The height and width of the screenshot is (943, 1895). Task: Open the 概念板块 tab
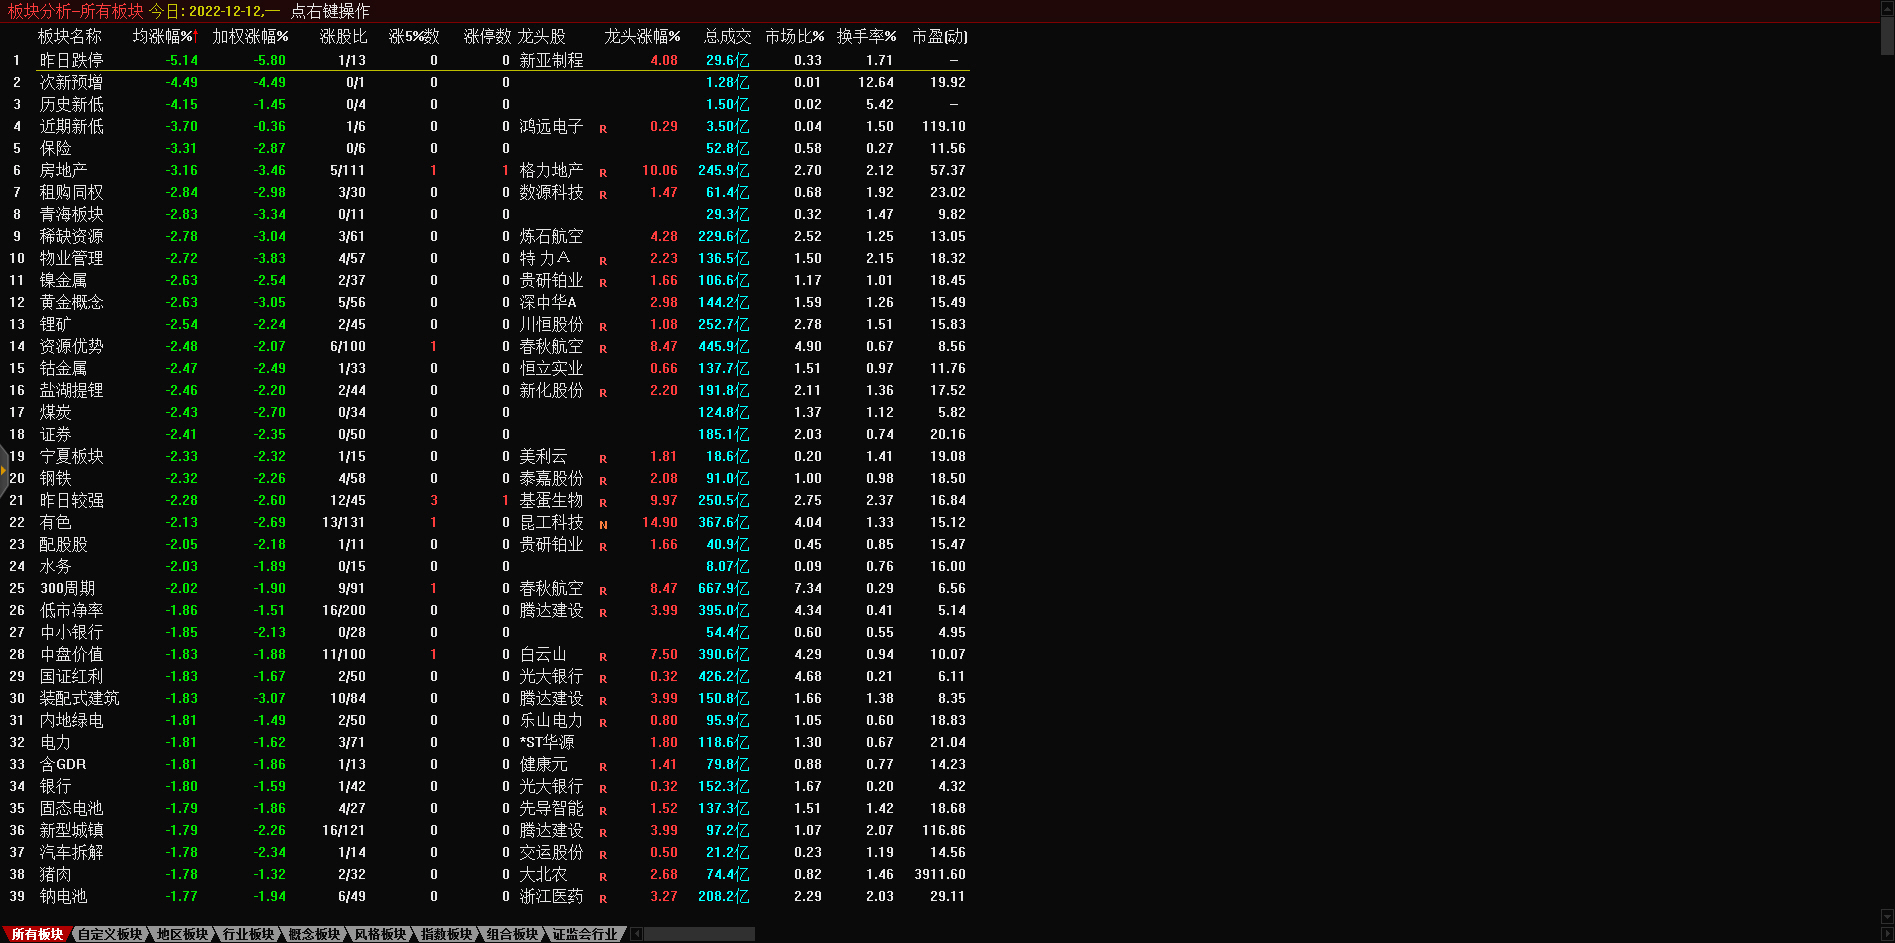(x=314, y=934)
